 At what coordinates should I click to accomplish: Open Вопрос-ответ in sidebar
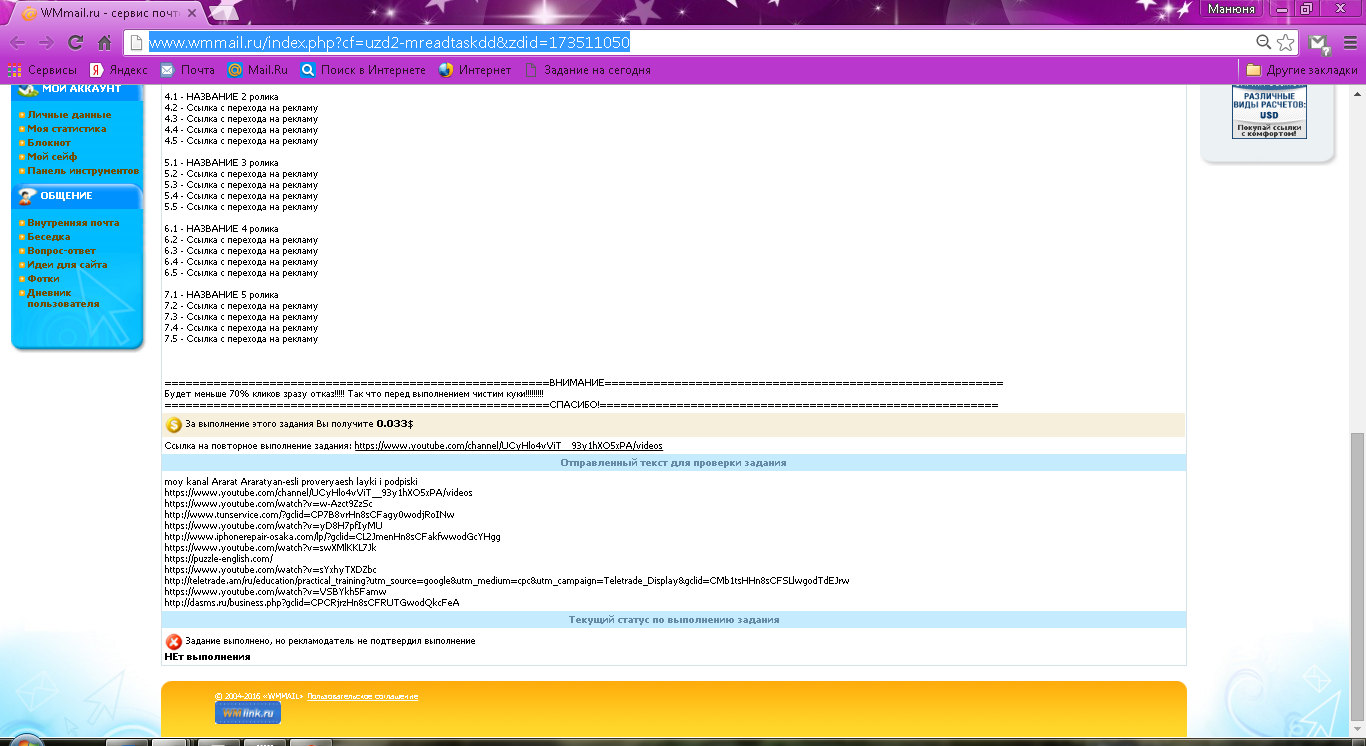pyautogui.click(x=61, y=251)
